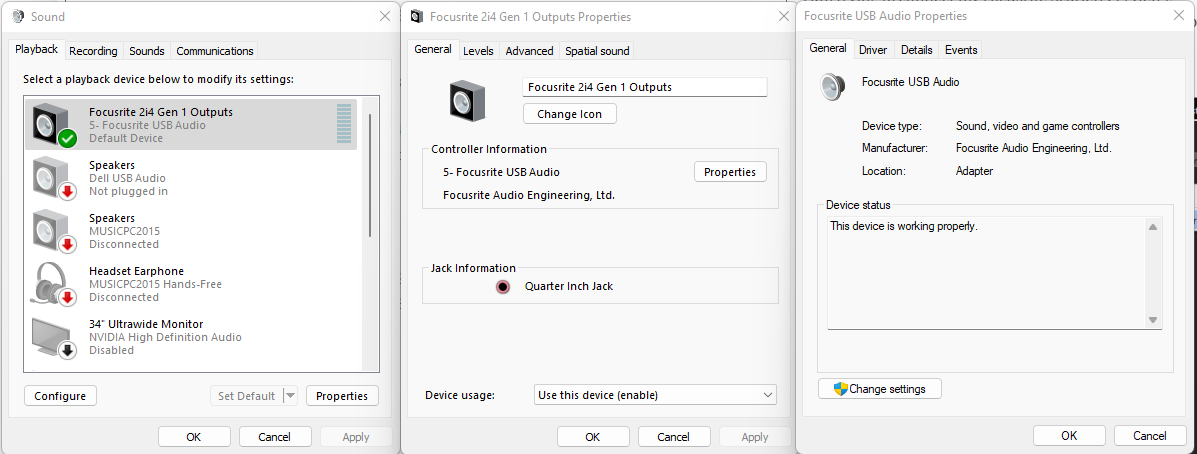Click the Change Icon button
The height and width of the screenshot is (454, 1197).
569,114
